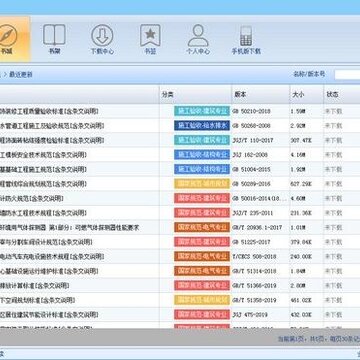Screen dimensions: 360x360
Task: Select the version cell GB 51004-2015
Action: click(251, 169)
